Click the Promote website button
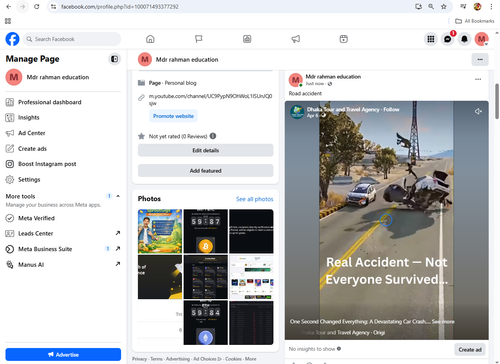This screenshot has height=364, width=500. tap(173, 116)
